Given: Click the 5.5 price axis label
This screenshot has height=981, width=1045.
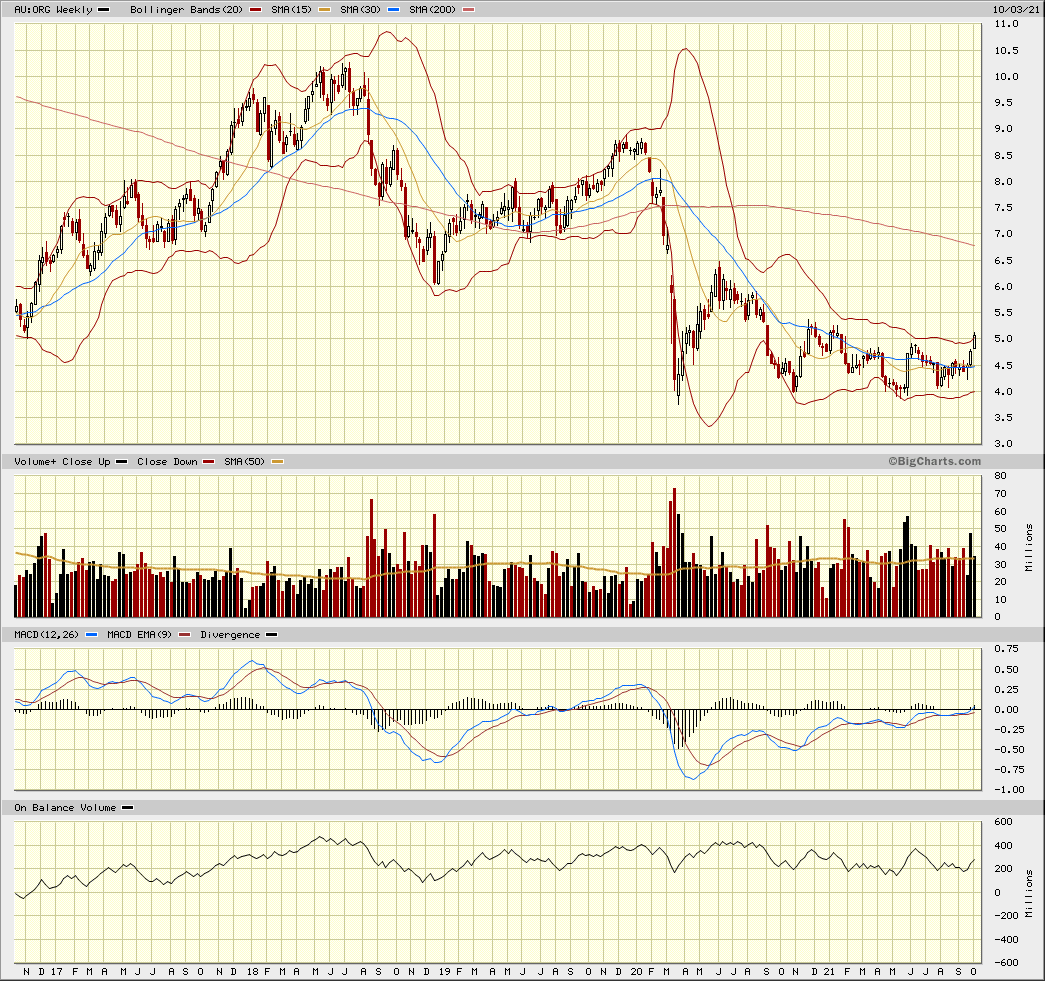Looking at the screenshot, I should point(1004,313).
